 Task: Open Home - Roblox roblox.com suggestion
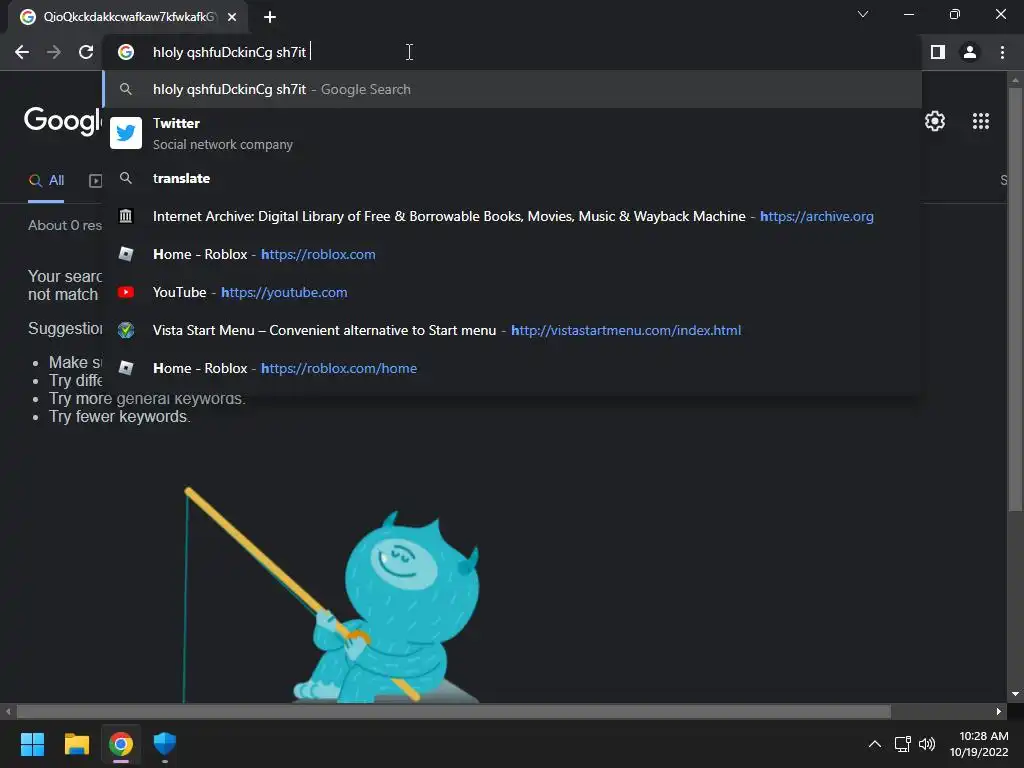tap(513, 254)
